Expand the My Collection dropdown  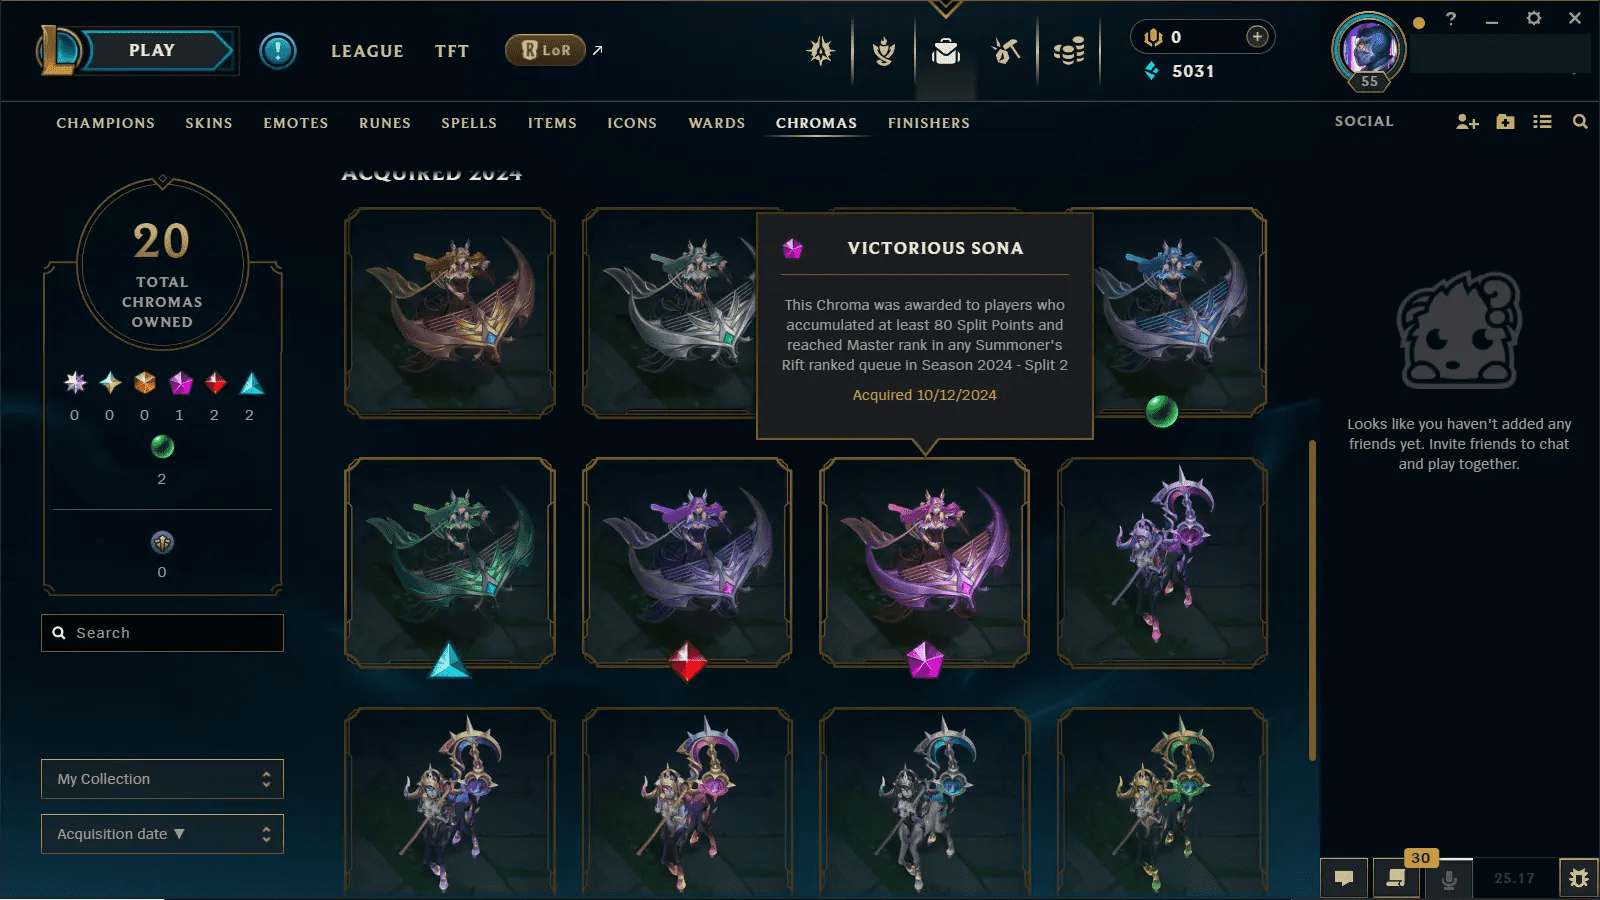[162, 779]
